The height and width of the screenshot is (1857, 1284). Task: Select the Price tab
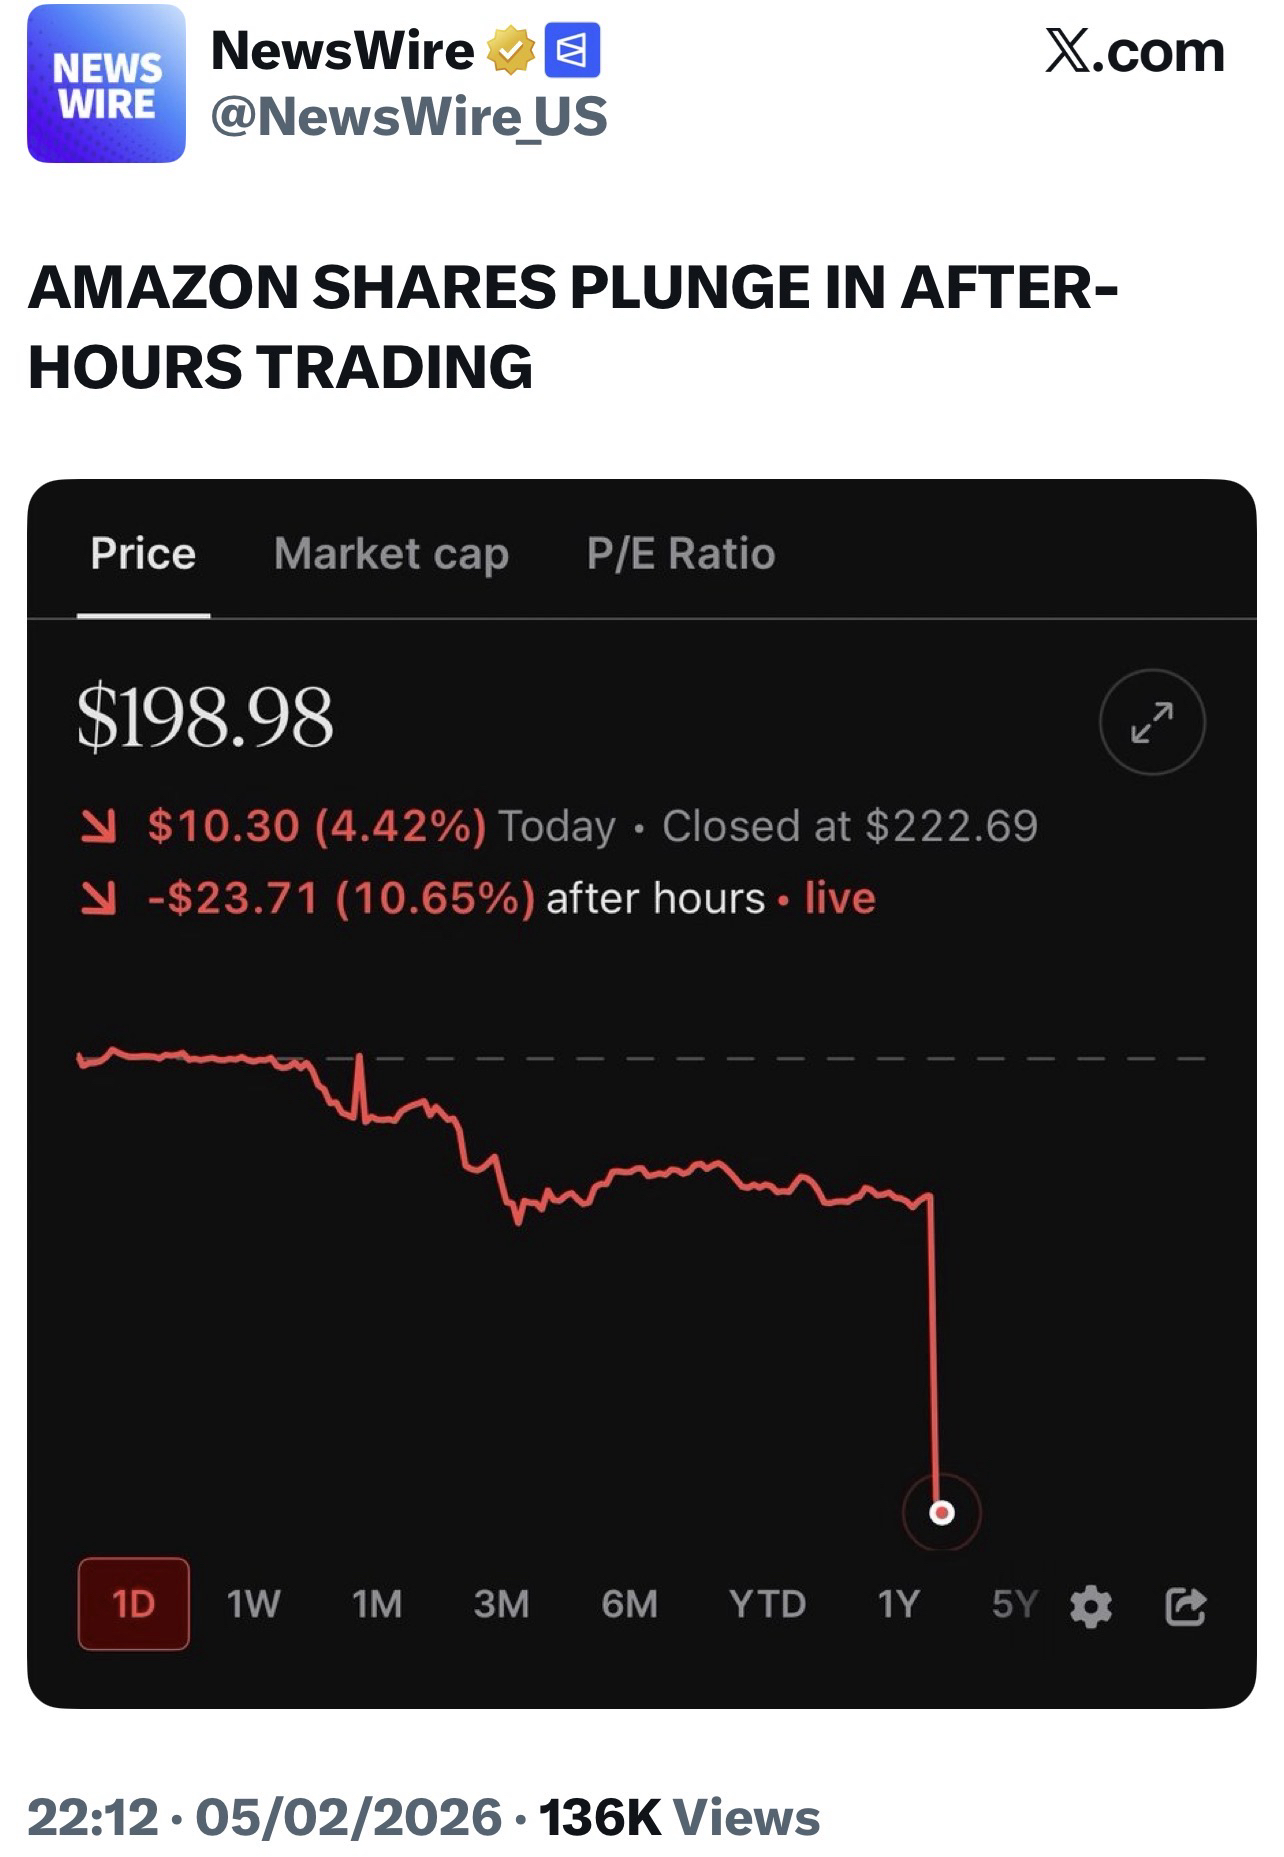tap(143, 554)
